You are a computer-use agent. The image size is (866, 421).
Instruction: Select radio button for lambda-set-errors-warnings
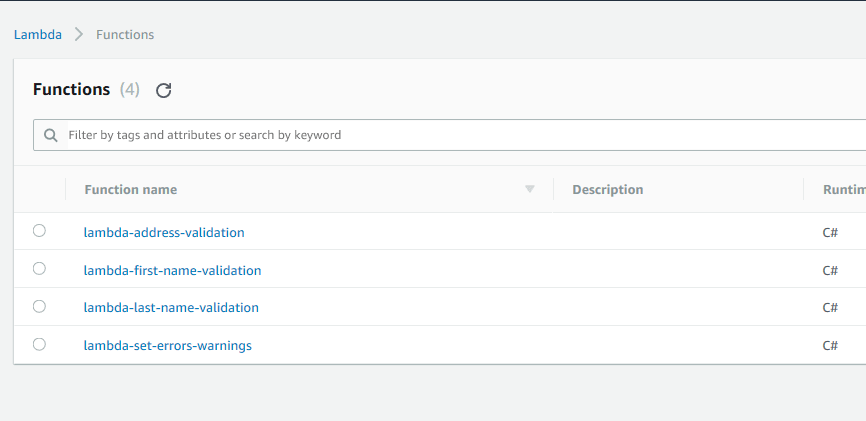tap(39, 344)
